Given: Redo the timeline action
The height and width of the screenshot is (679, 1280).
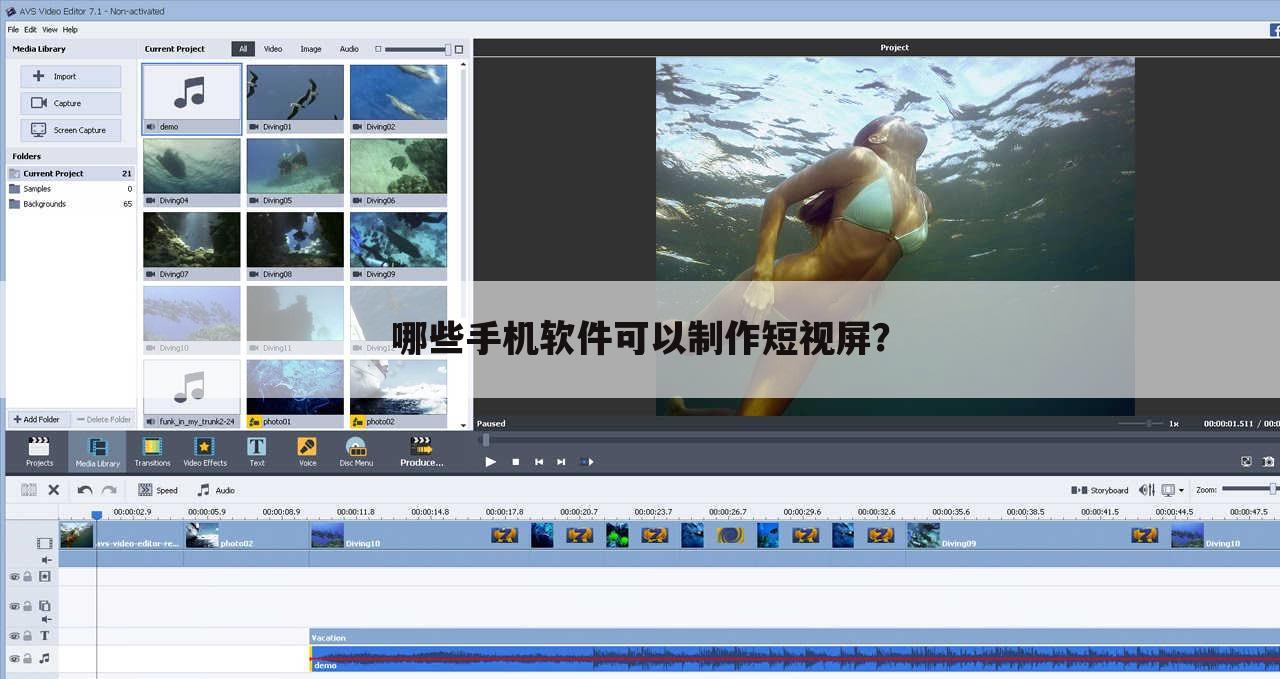Looking at the screenshot, I should click(109, 490).
